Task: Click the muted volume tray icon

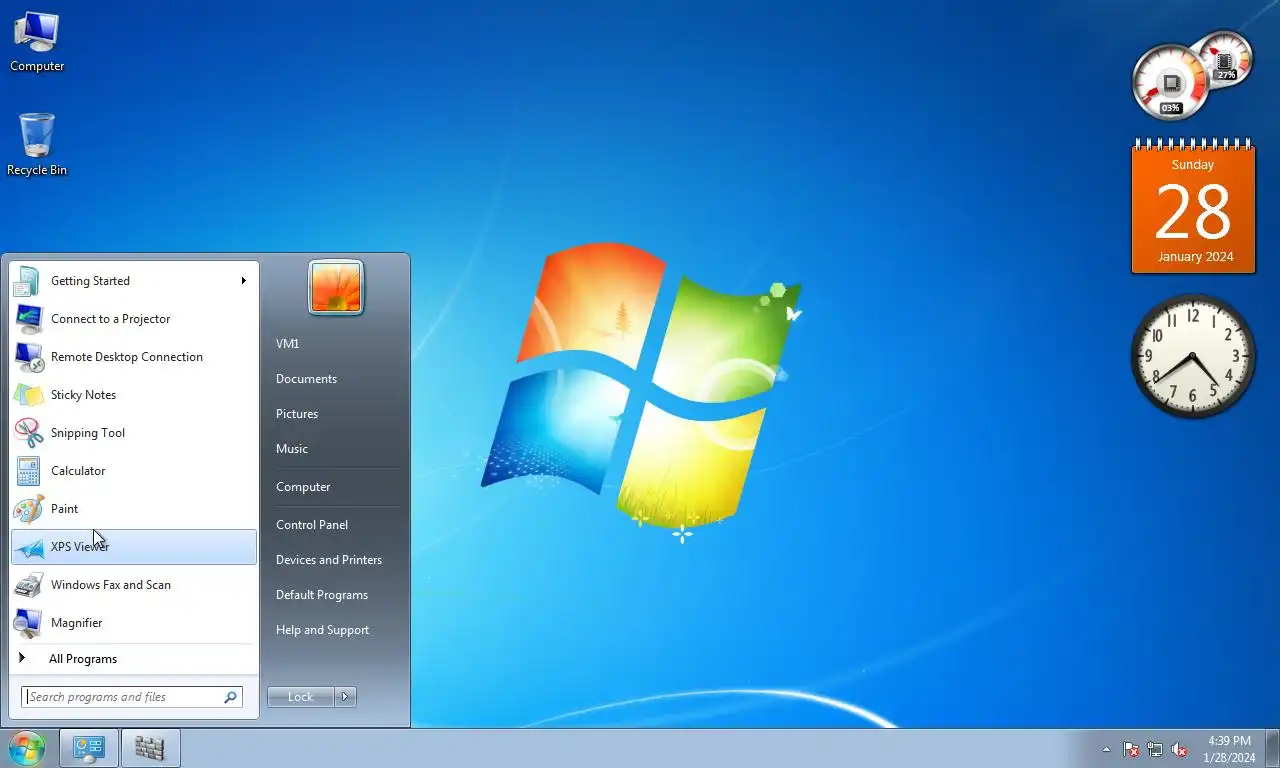Action: 1179,749
